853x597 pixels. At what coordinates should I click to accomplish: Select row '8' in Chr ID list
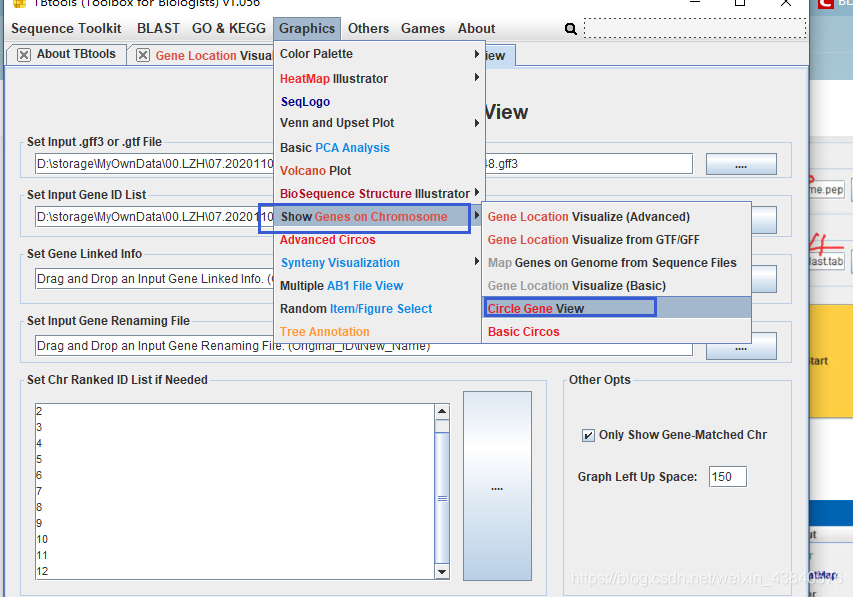pyautogui.click(x=235, y=507)
